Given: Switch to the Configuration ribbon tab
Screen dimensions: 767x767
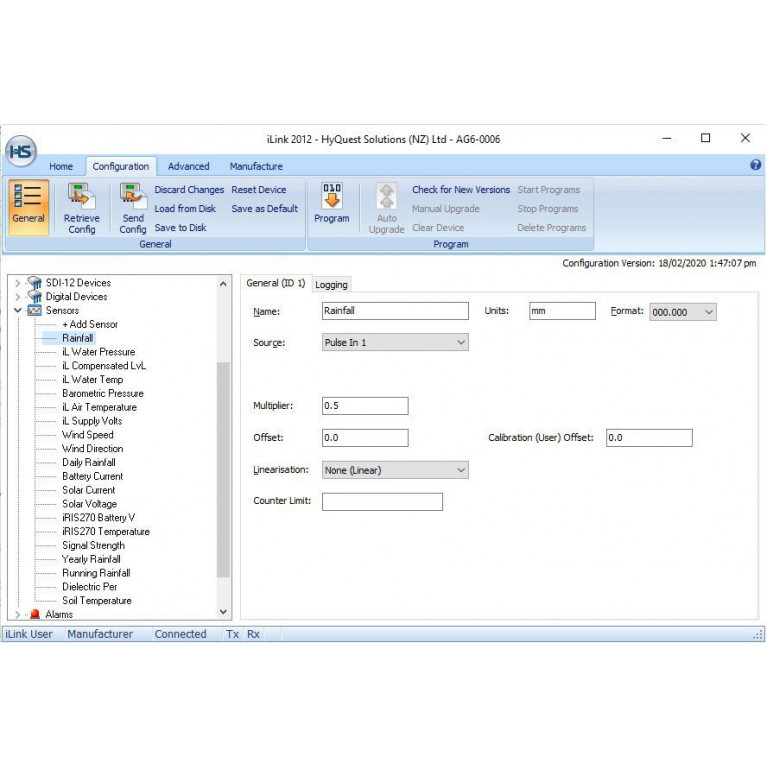Looking at the screenshot, I should [121, 166].
